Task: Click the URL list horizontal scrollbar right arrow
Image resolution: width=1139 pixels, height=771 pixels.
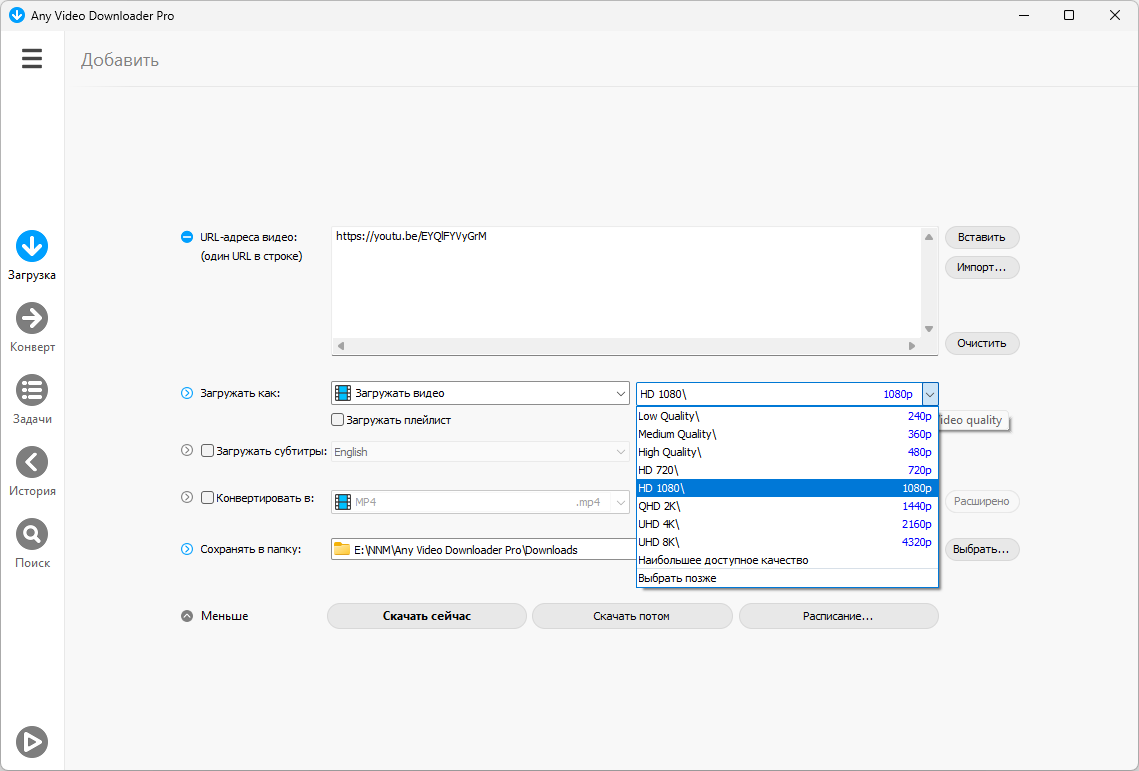Action: 912,346
